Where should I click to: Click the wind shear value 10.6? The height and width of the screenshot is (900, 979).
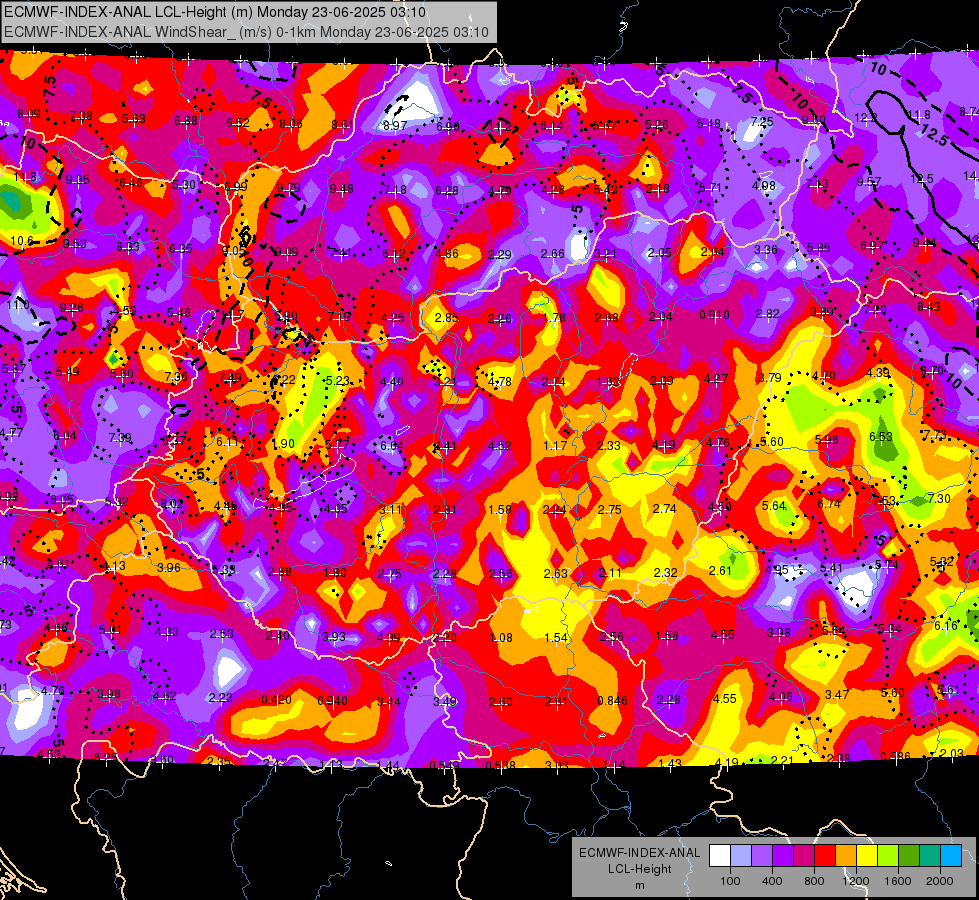tap(22, 241)
